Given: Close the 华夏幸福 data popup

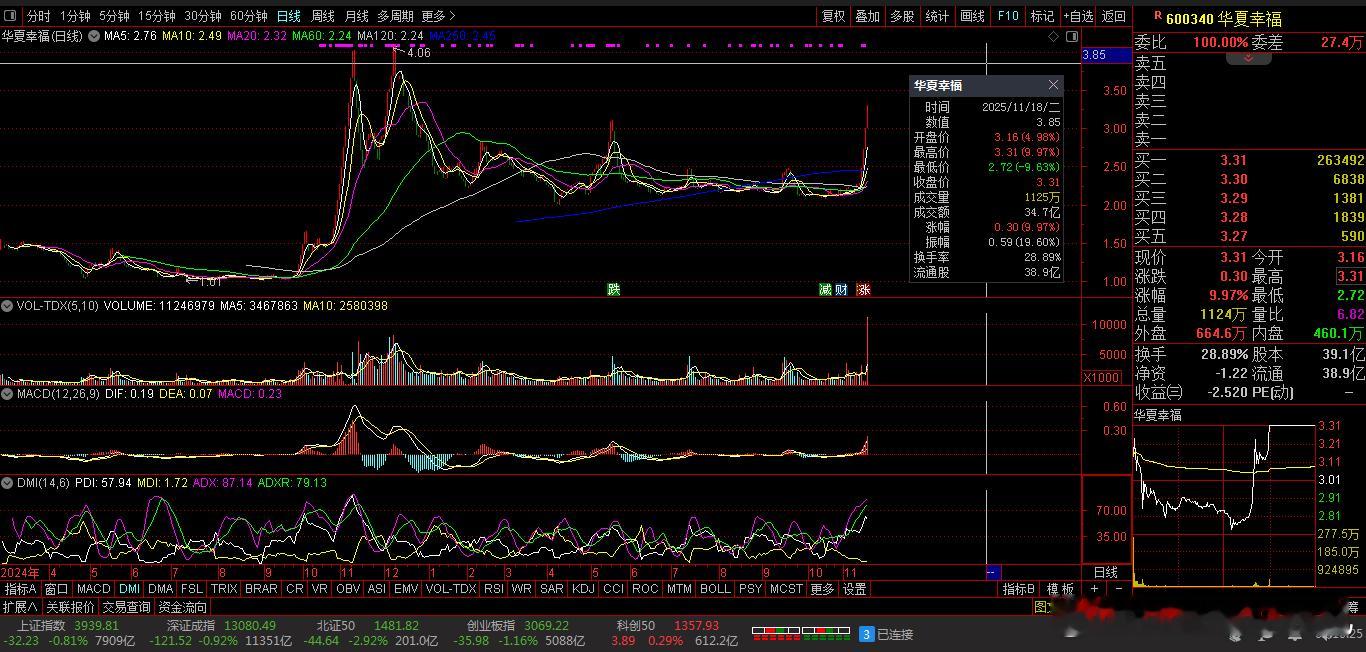Looking at the screenshot, I should tap(1053, 86).
